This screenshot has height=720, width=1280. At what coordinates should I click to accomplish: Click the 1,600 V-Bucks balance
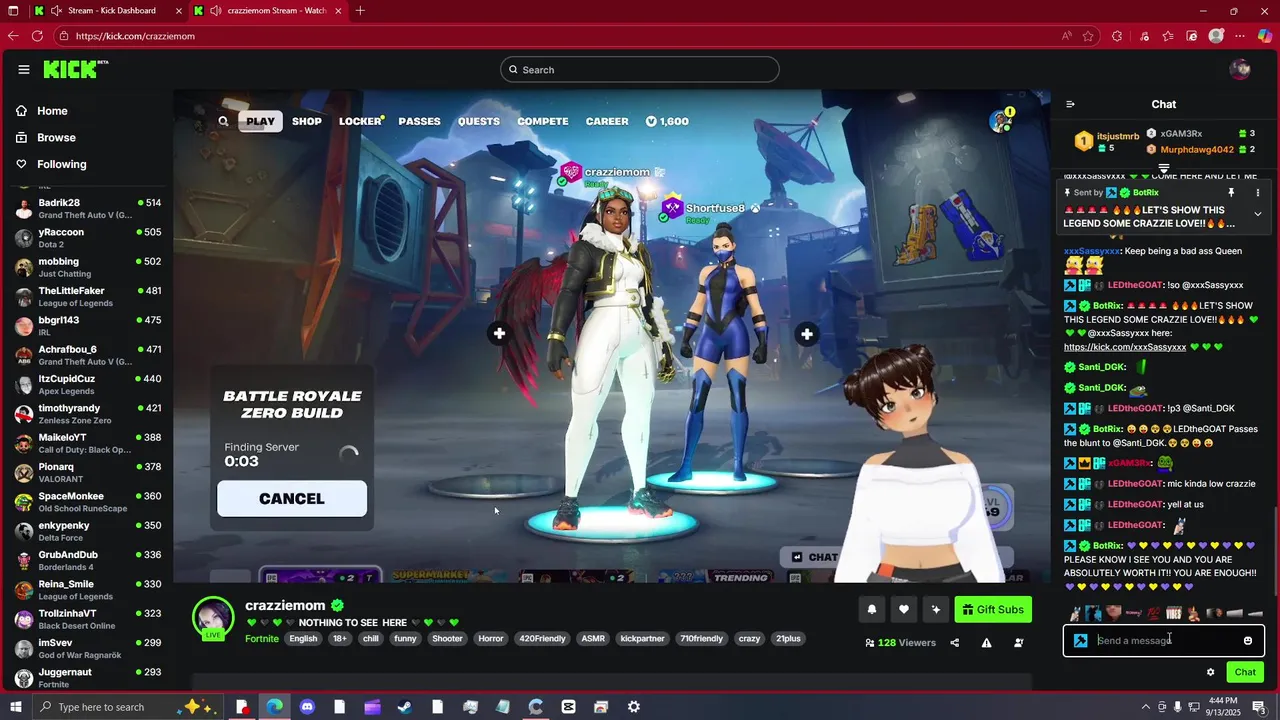coord(667,121)
